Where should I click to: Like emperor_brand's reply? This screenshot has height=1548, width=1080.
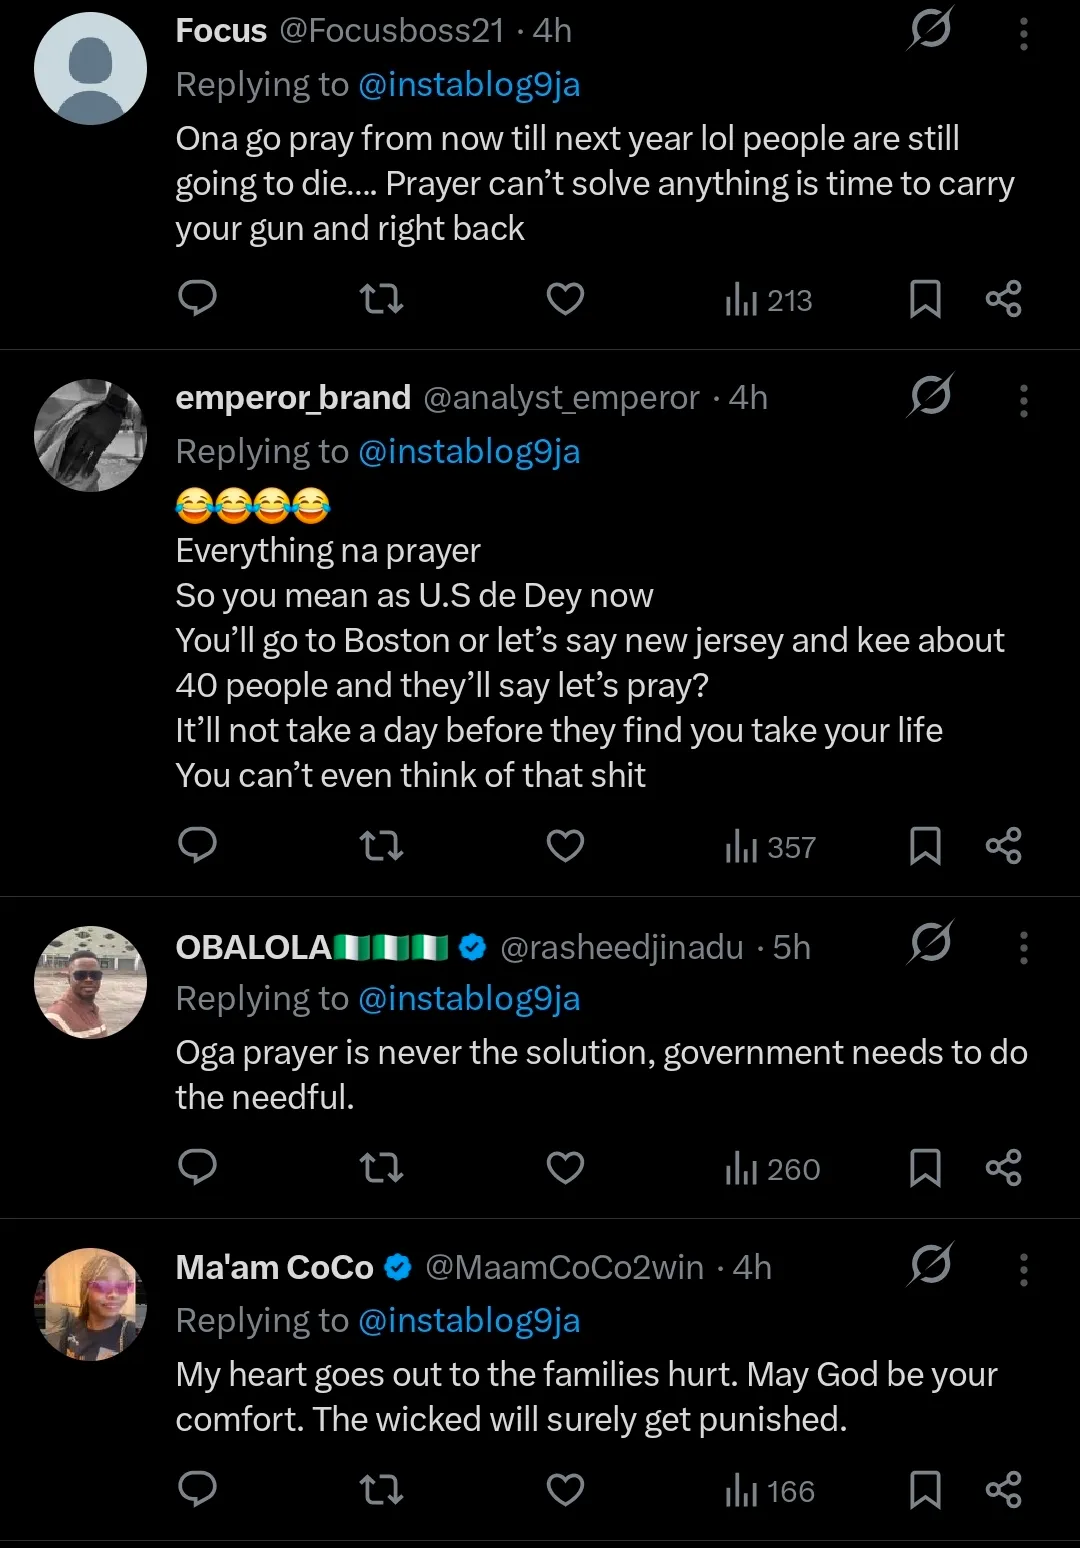(x=565, y=846)
